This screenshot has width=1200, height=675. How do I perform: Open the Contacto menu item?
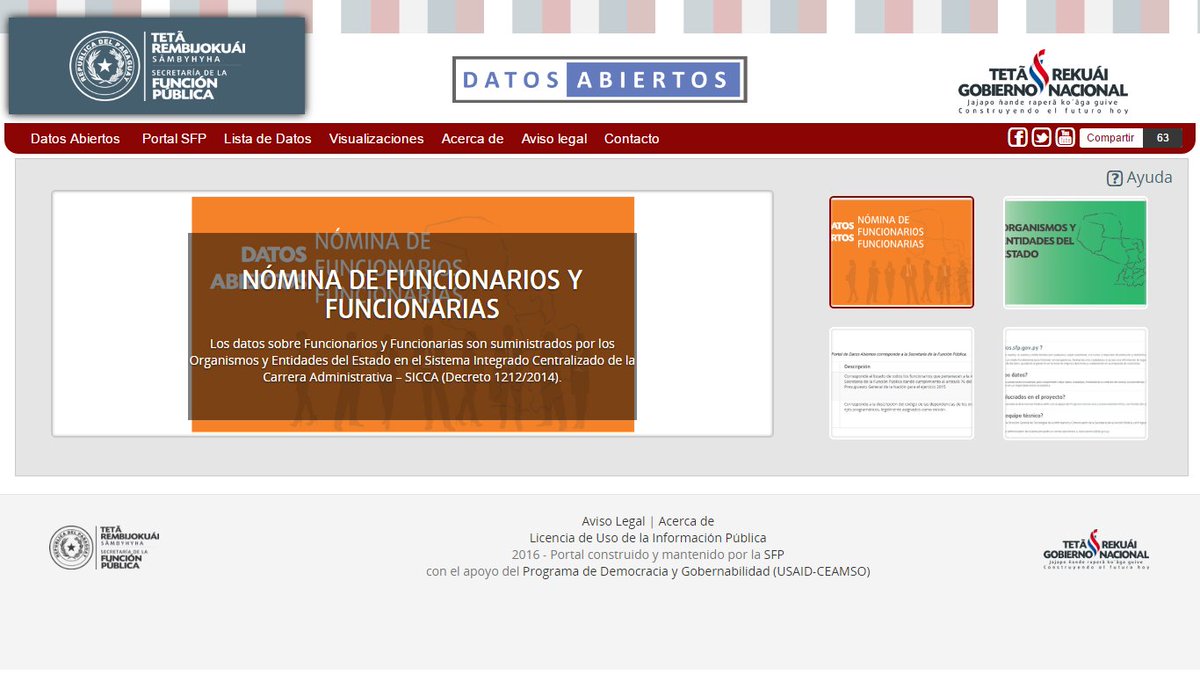pyautogui.click(x=632, y=139)
